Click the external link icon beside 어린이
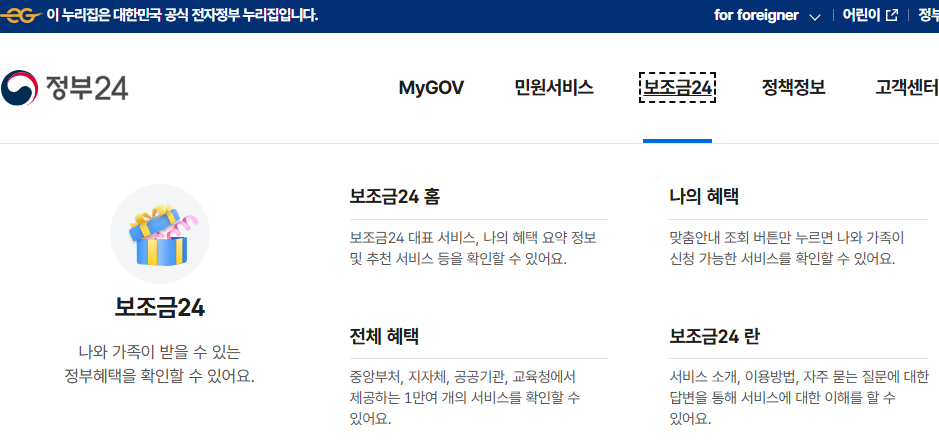939x448 pixels. point(892,16)
